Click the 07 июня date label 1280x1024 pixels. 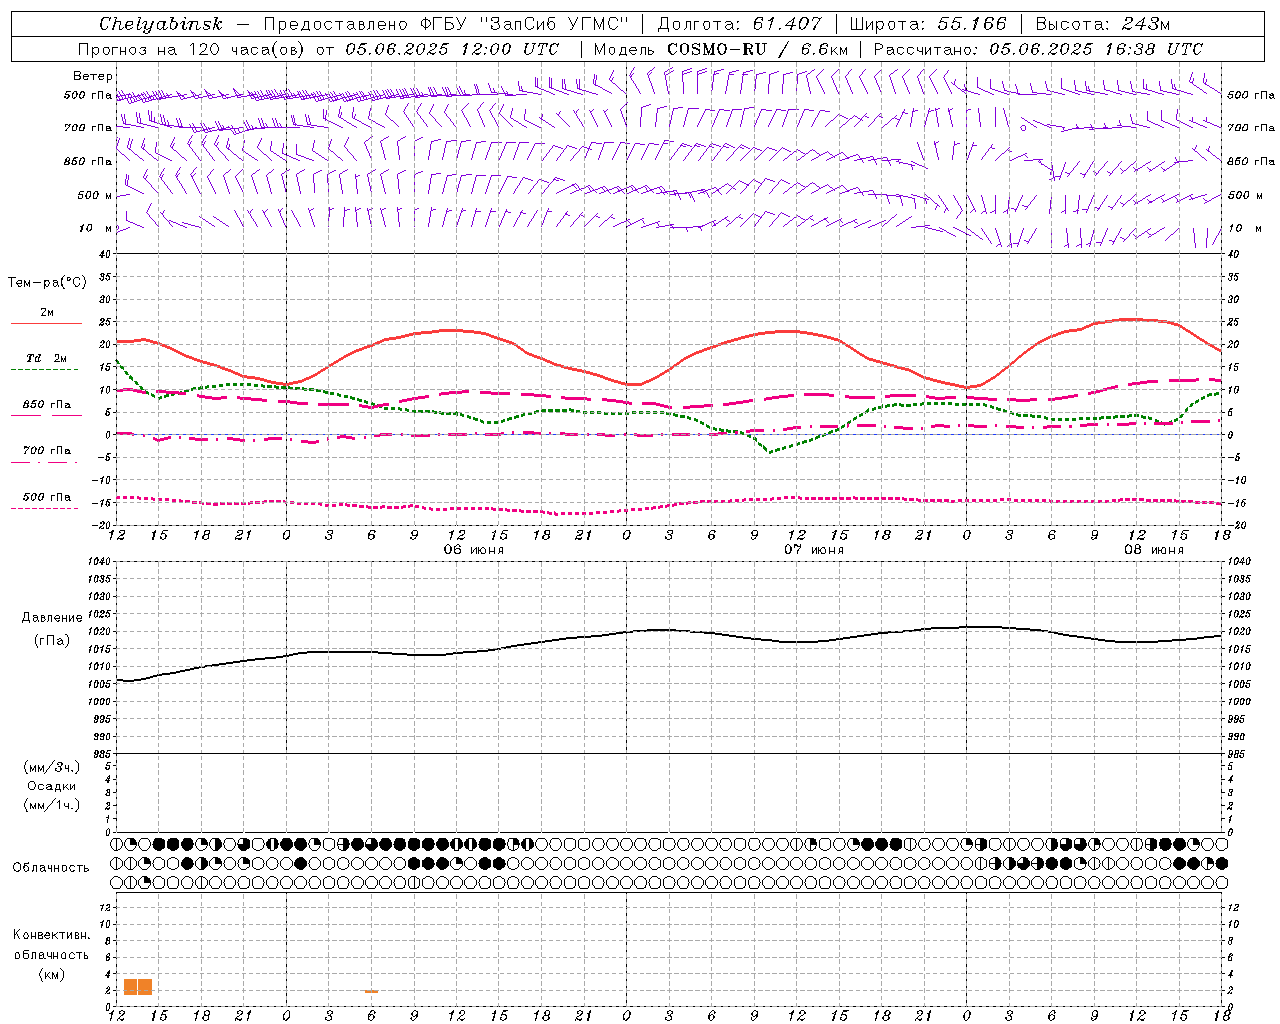[813, 550]
